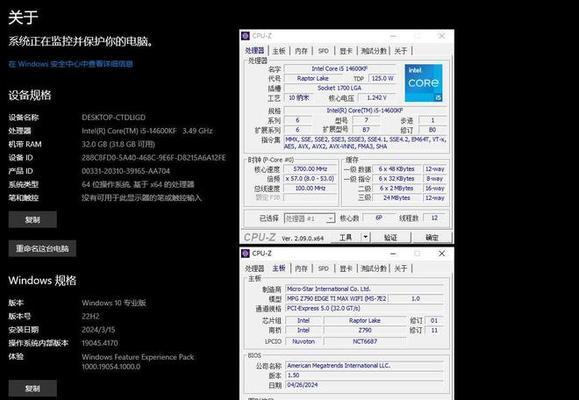Click the 核心电压 value 1.242 V

coord(376,98)
